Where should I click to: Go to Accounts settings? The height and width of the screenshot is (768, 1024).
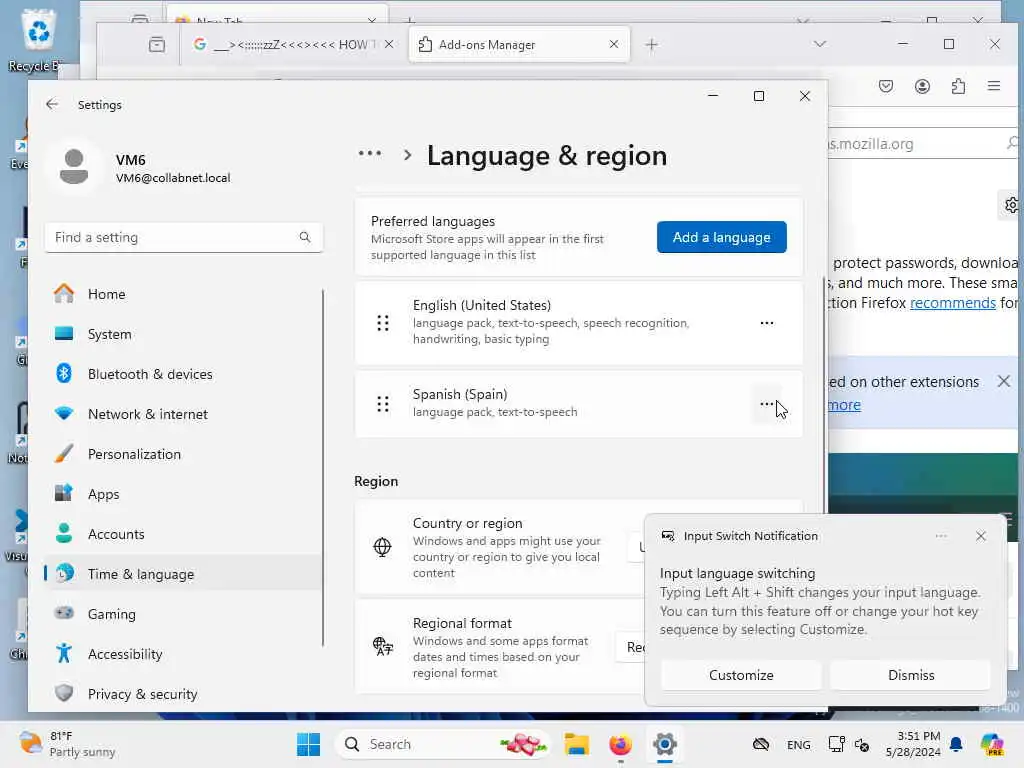(x=183, y=534)
